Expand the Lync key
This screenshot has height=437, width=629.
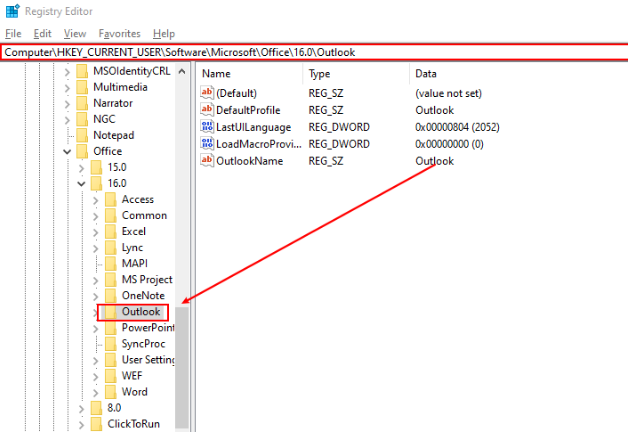point(95,248)
